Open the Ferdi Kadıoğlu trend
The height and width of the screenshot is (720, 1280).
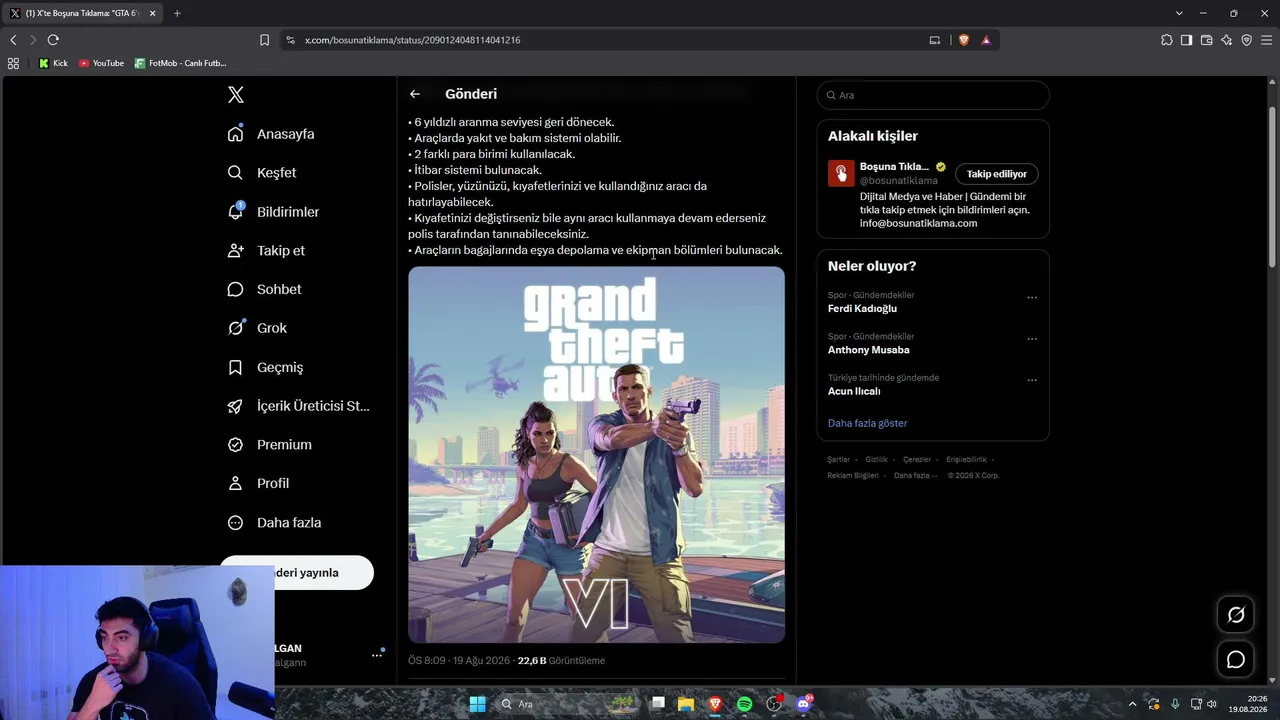tap(862, 309)
